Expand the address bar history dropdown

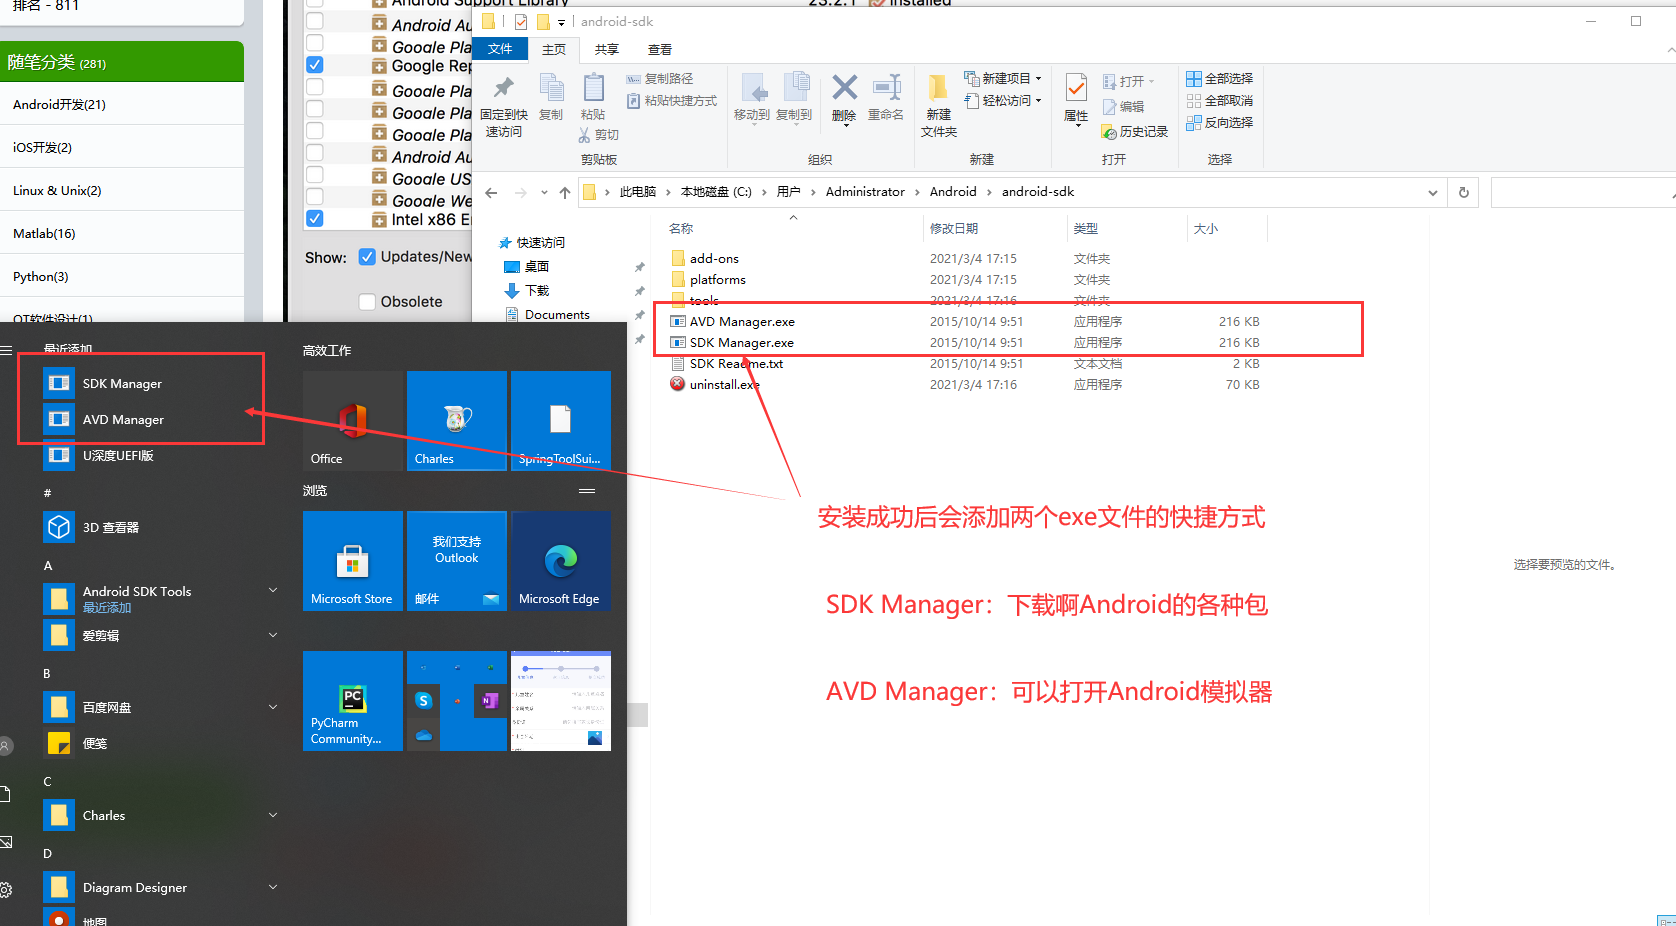tap(1433, 193)
